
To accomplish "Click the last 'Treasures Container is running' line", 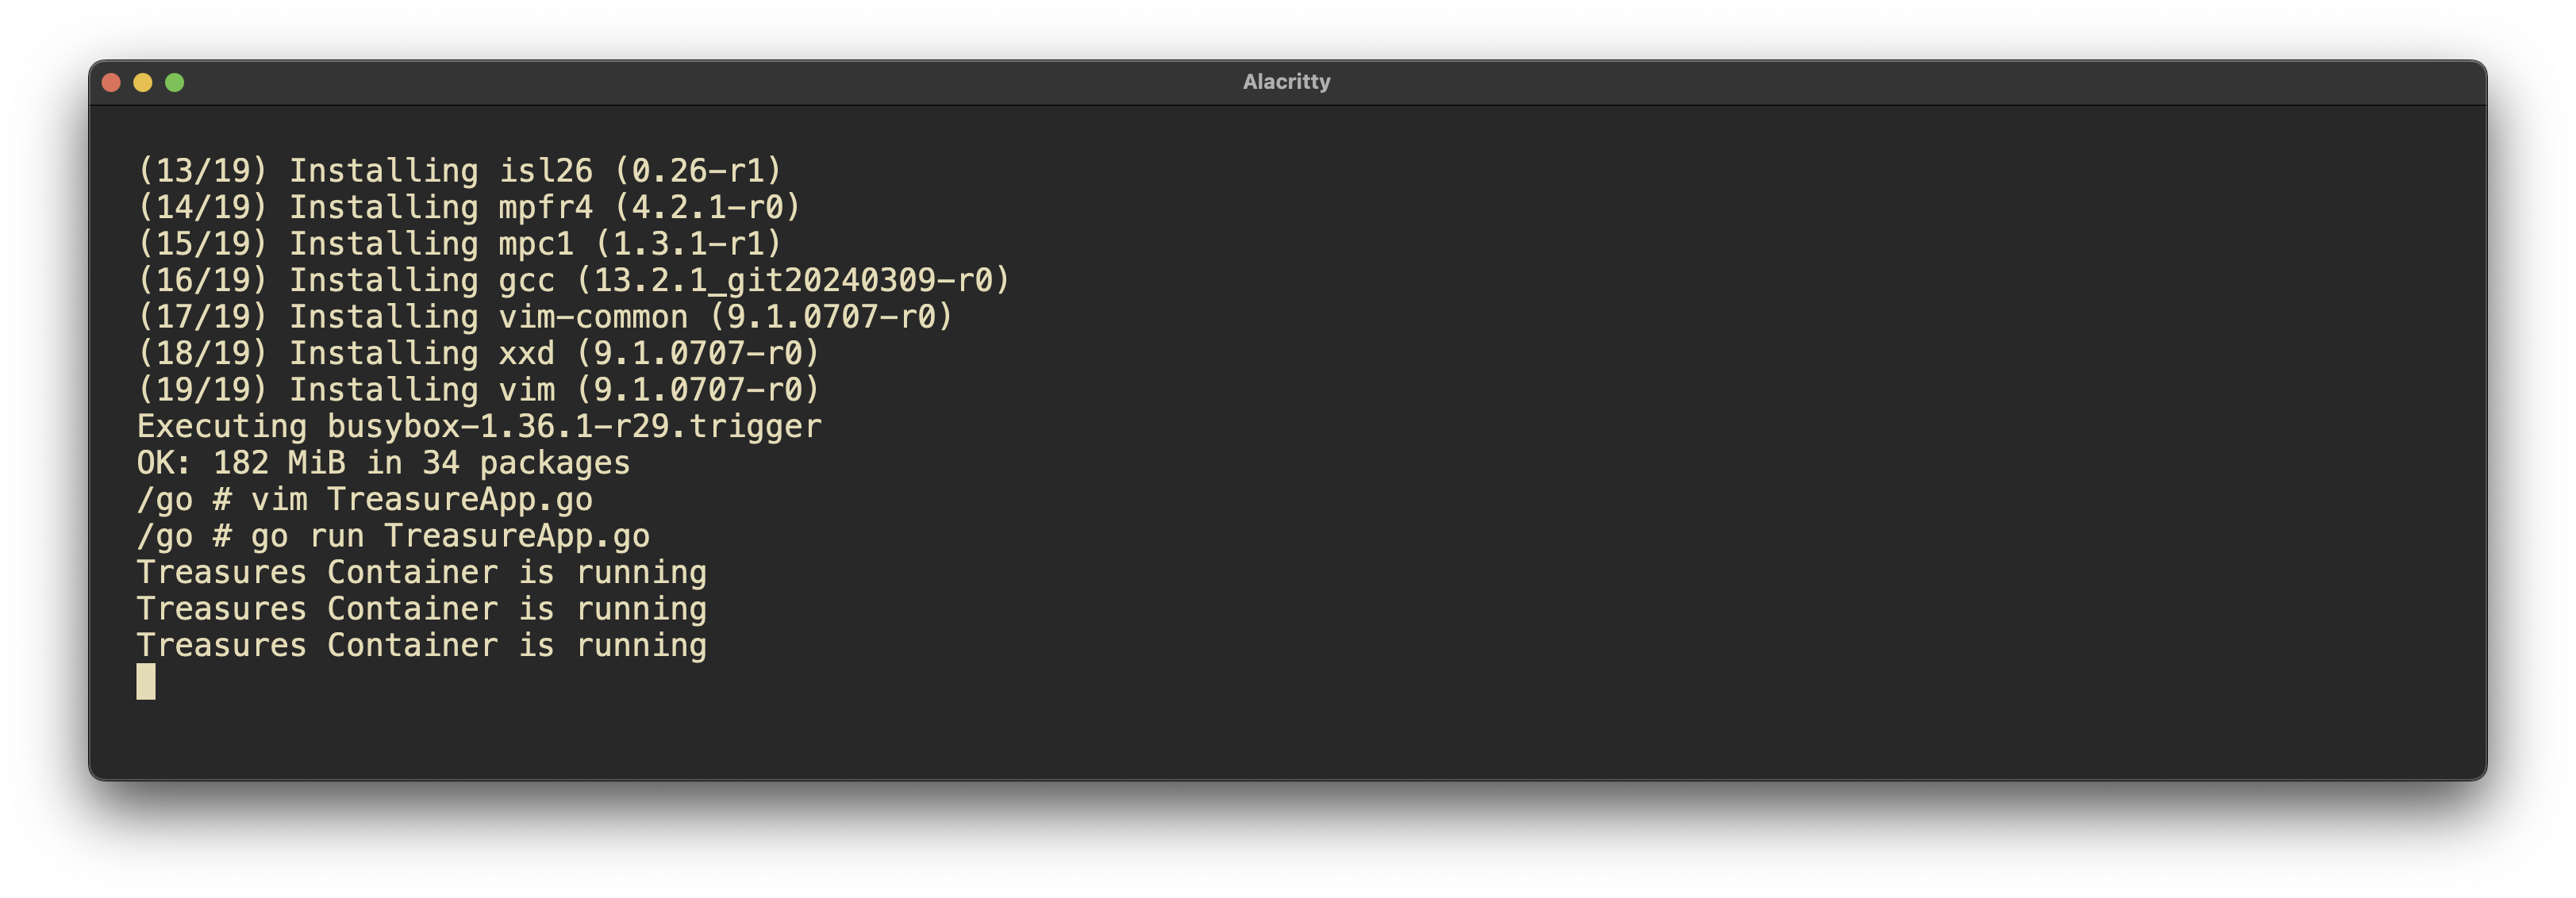I will [421, 646].
